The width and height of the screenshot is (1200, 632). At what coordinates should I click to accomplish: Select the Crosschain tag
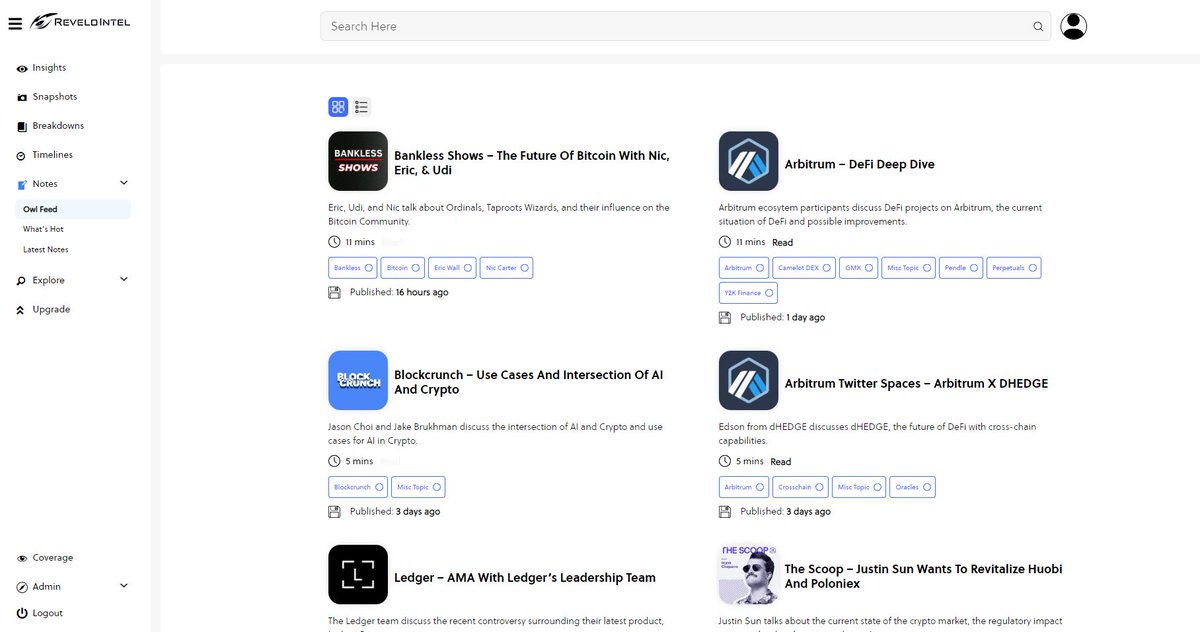(801, 487)
